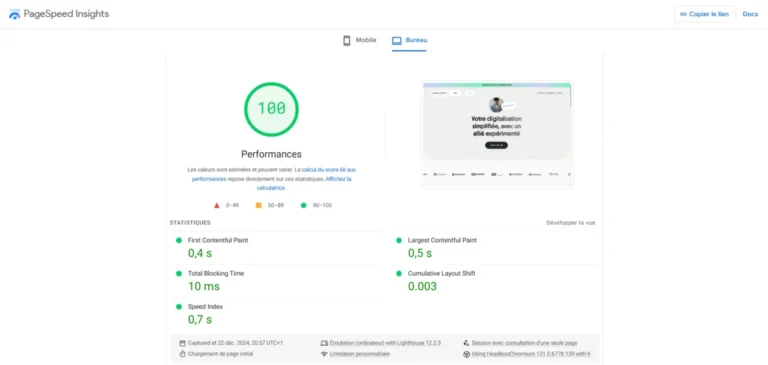The image size is (768, 365).
Task: Click the calendar icon next to Captured at
Action: click(183, 343)
